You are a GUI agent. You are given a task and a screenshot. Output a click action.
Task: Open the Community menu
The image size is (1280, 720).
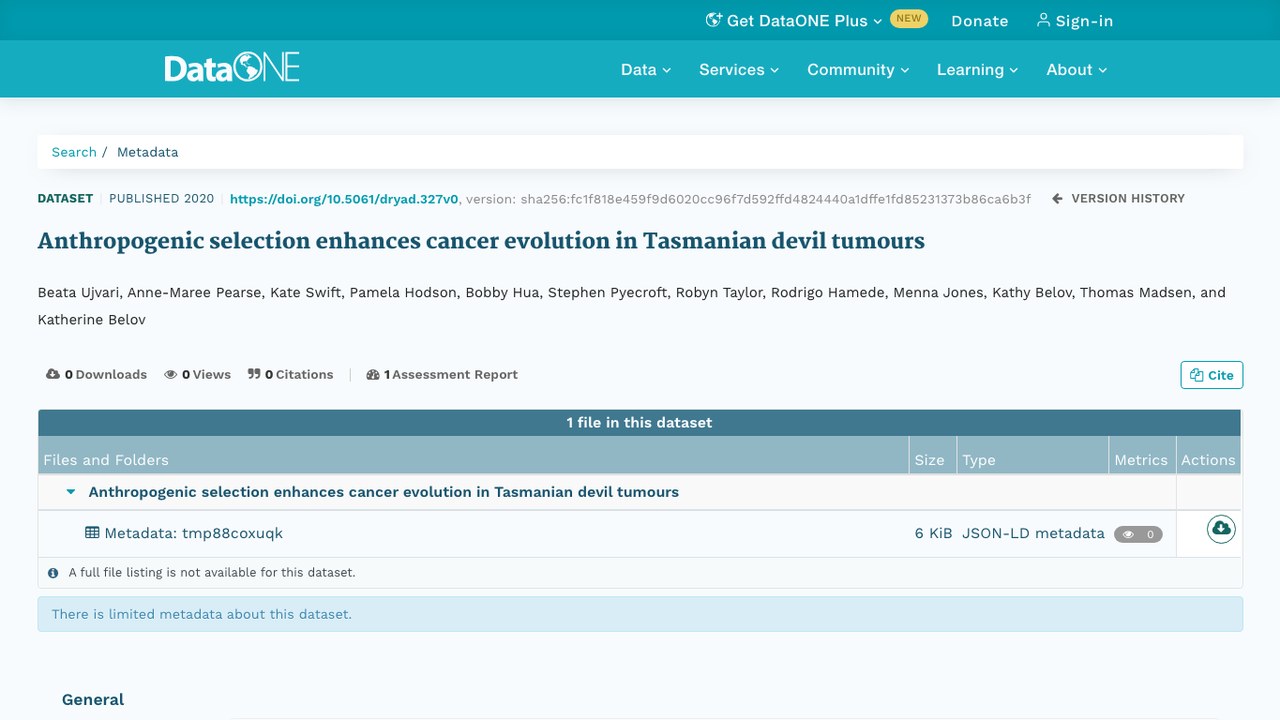coord(858,70)
